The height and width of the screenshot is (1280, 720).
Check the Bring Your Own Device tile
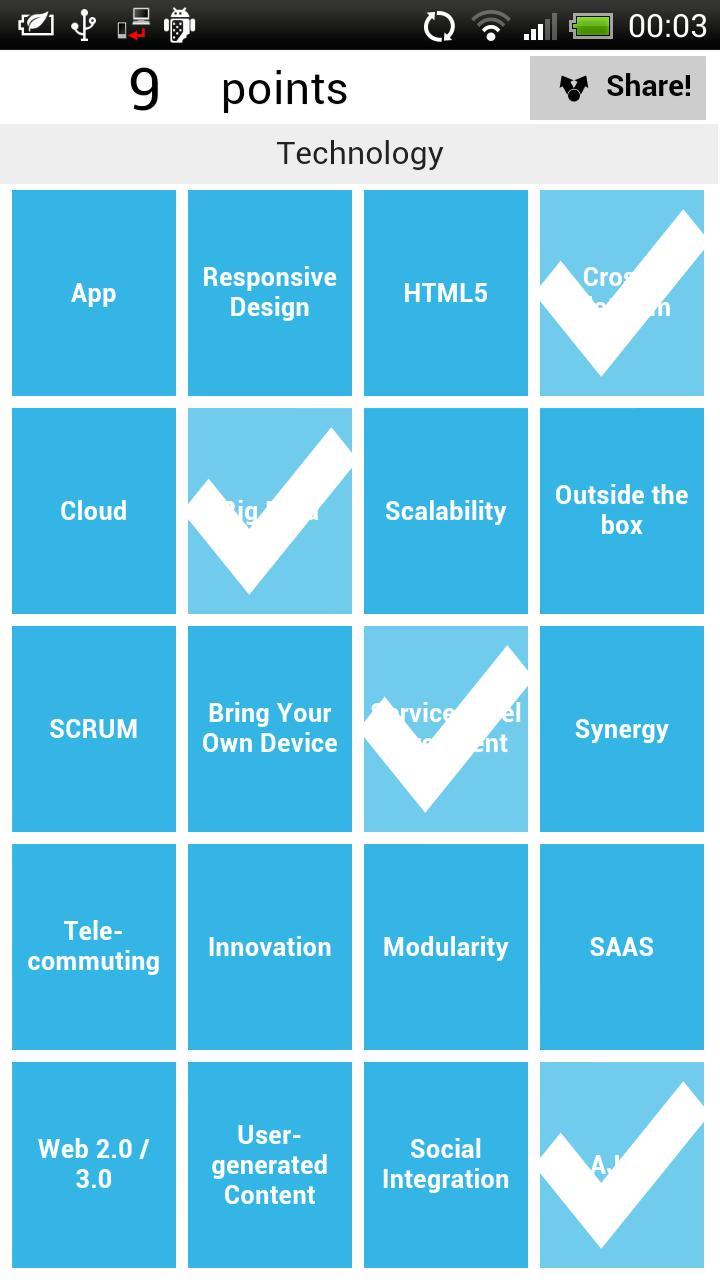[x=269, y=729]
